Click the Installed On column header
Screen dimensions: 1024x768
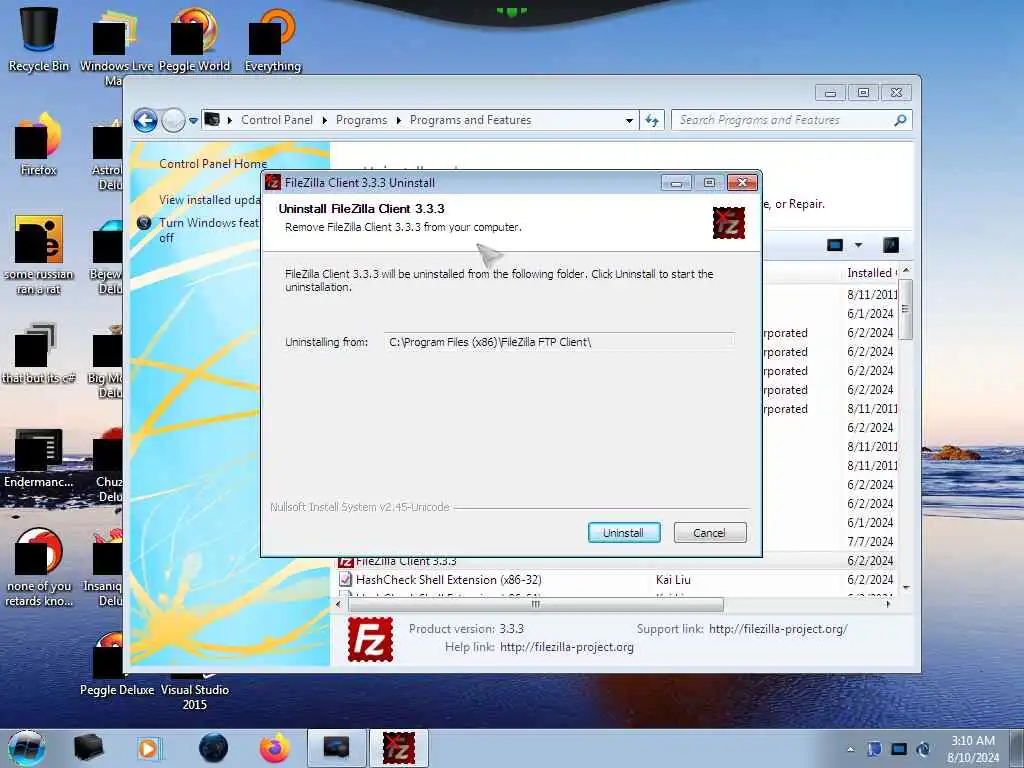pos(871,273)
